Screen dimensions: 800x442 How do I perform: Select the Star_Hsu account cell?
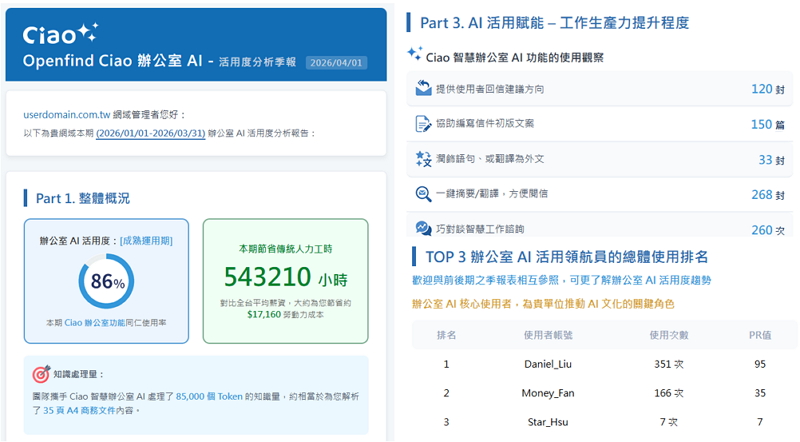coord(548,422)
